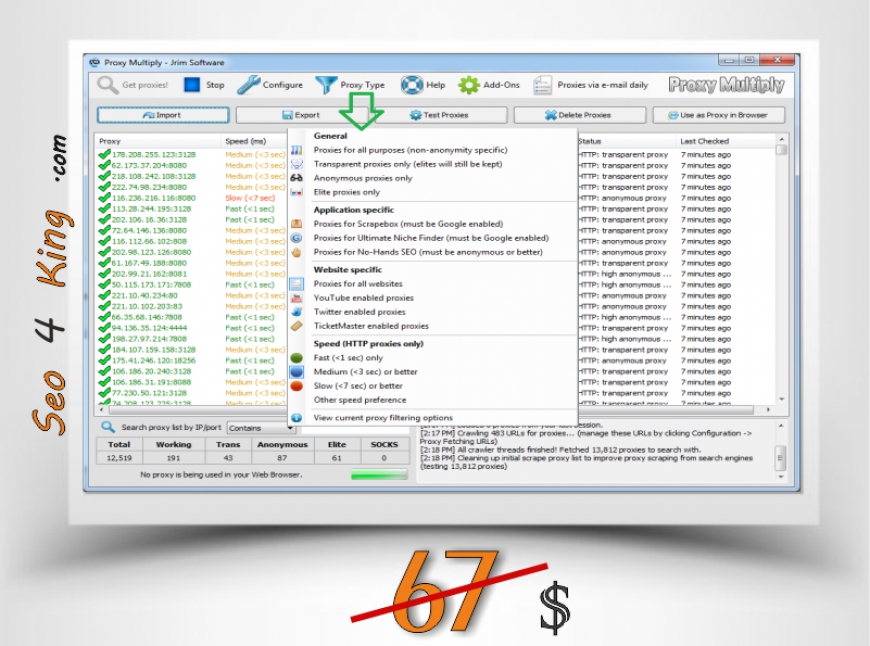Click blue circle Medium speed icon
This screenshot has width=870, height=646.
point(297,372)
